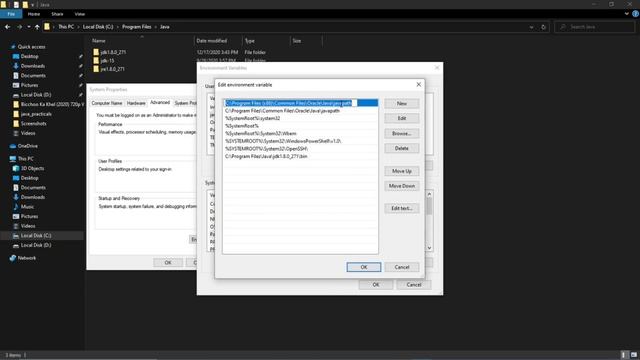Viewport: 640px width, 360px height.
Task: Click OK in System Properties window
Action: pos(168,262)
